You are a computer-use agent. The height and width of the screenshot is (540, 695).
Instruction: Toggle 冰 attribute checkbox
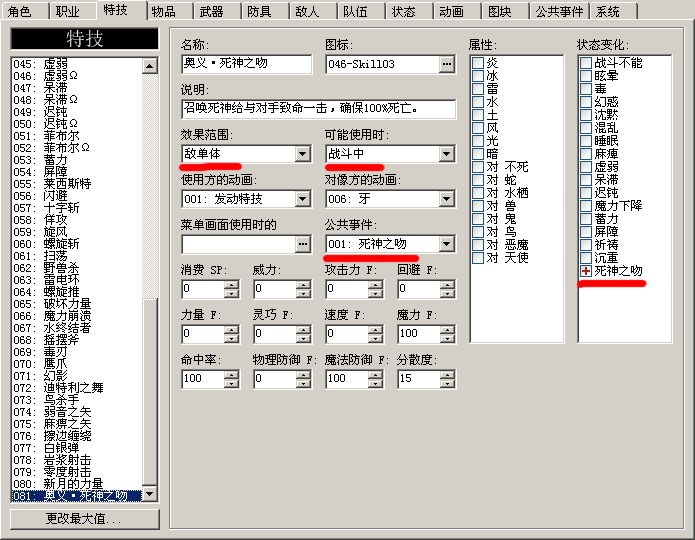point(478,76)
